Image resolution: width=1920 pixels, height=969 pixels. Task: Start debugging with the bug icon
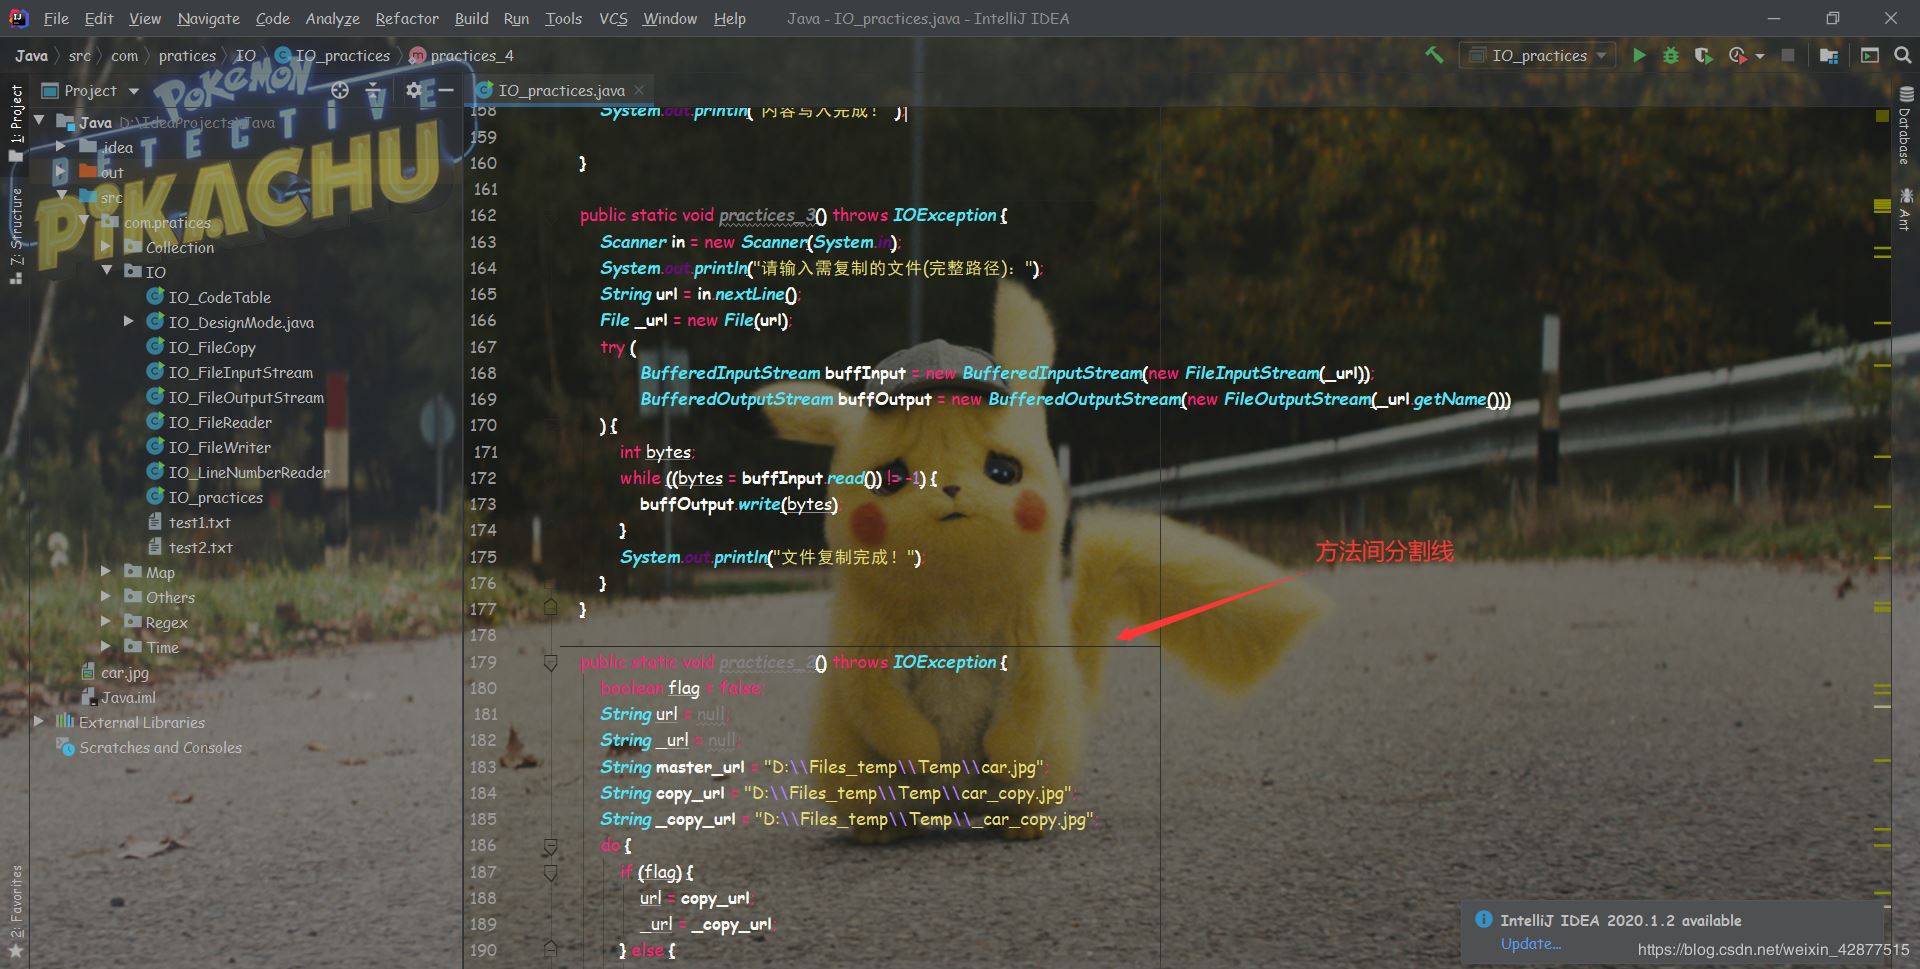pyautogui.click(x=1670, y=56)
